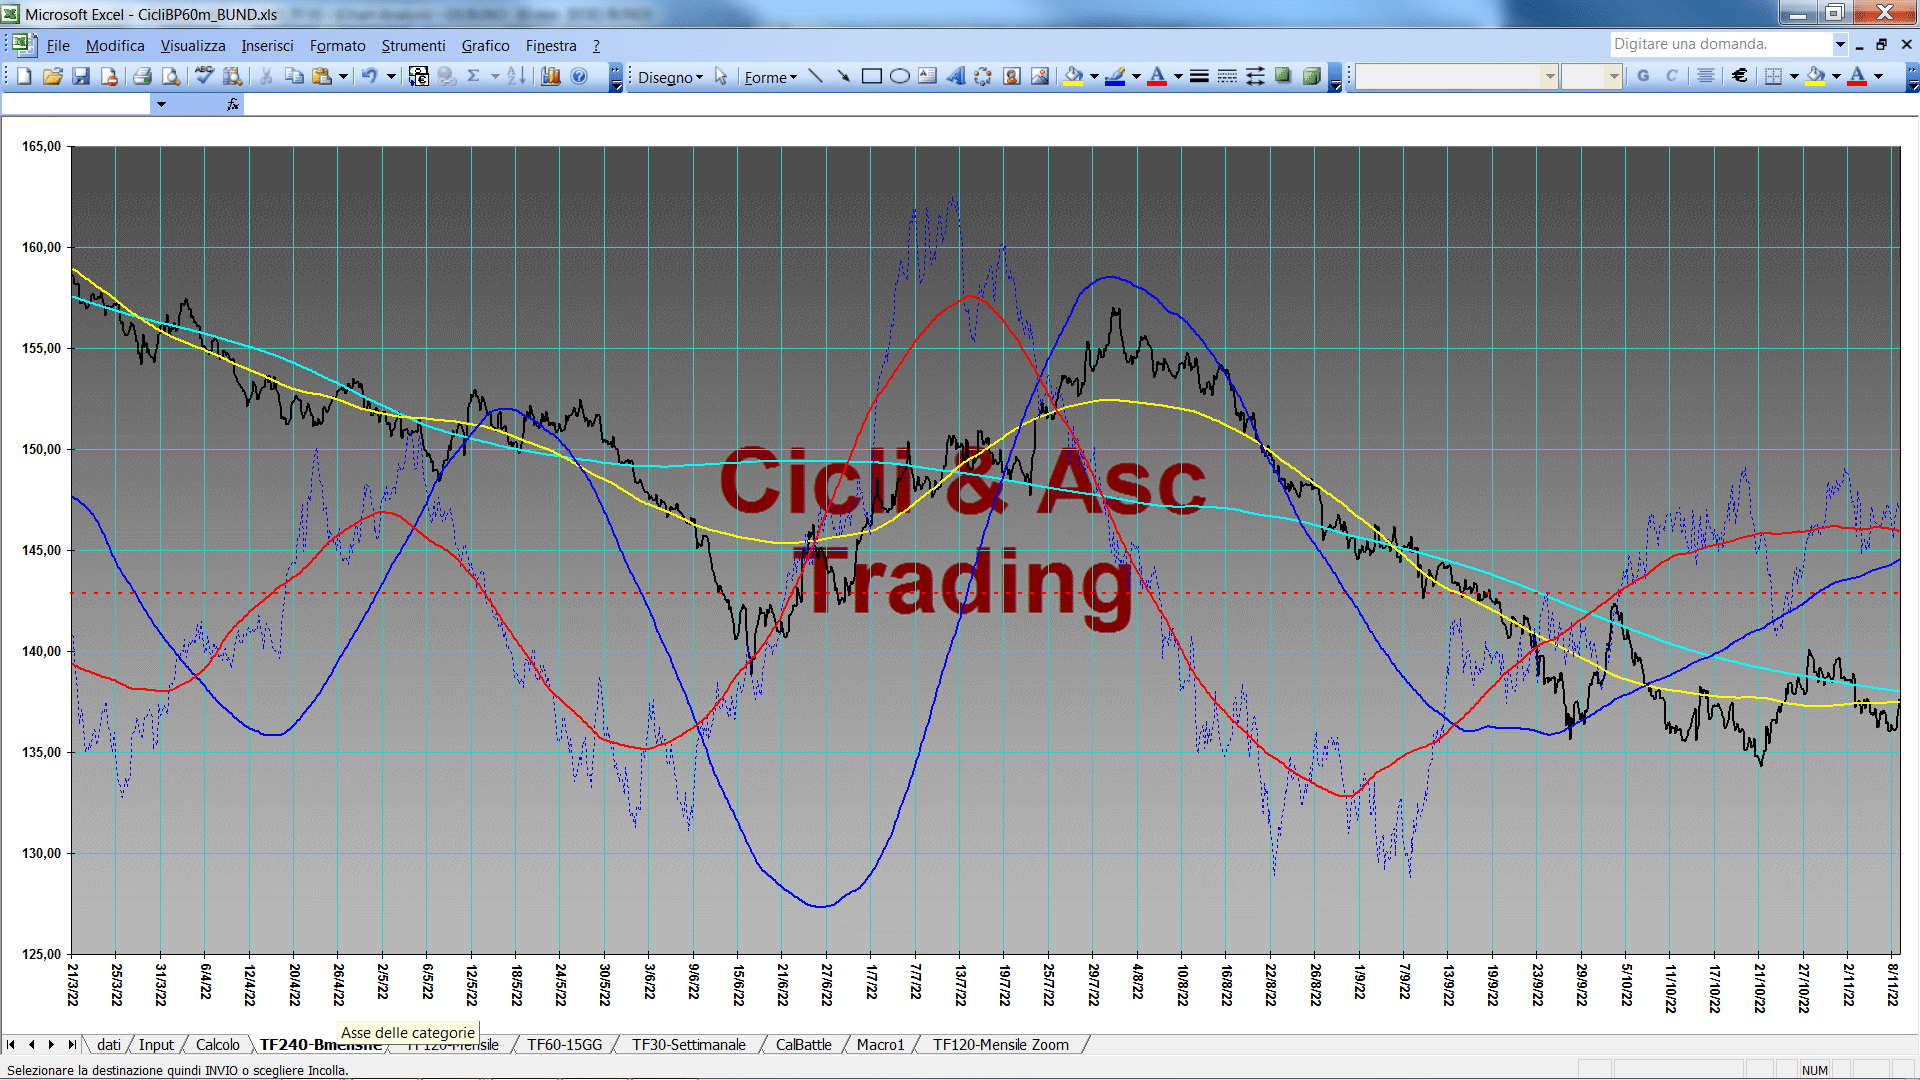Click the Copy icon
Viewport: 1920px width, 1080px height.
click(294, 76)
